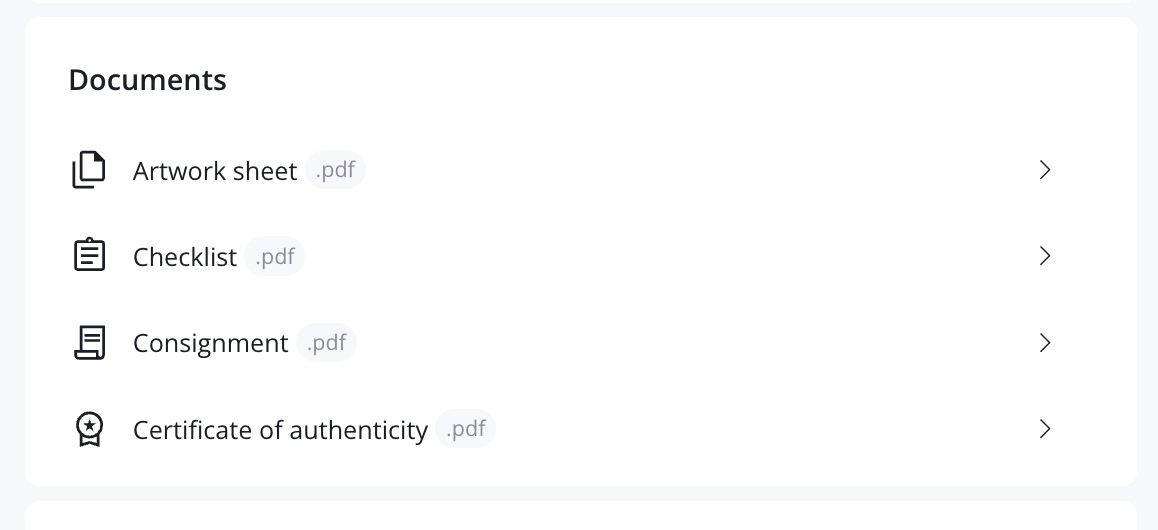Viewport: 1158px width, 530px height.
Task: Expand Checklist using its right chevron
Action: click(1044, 256)
